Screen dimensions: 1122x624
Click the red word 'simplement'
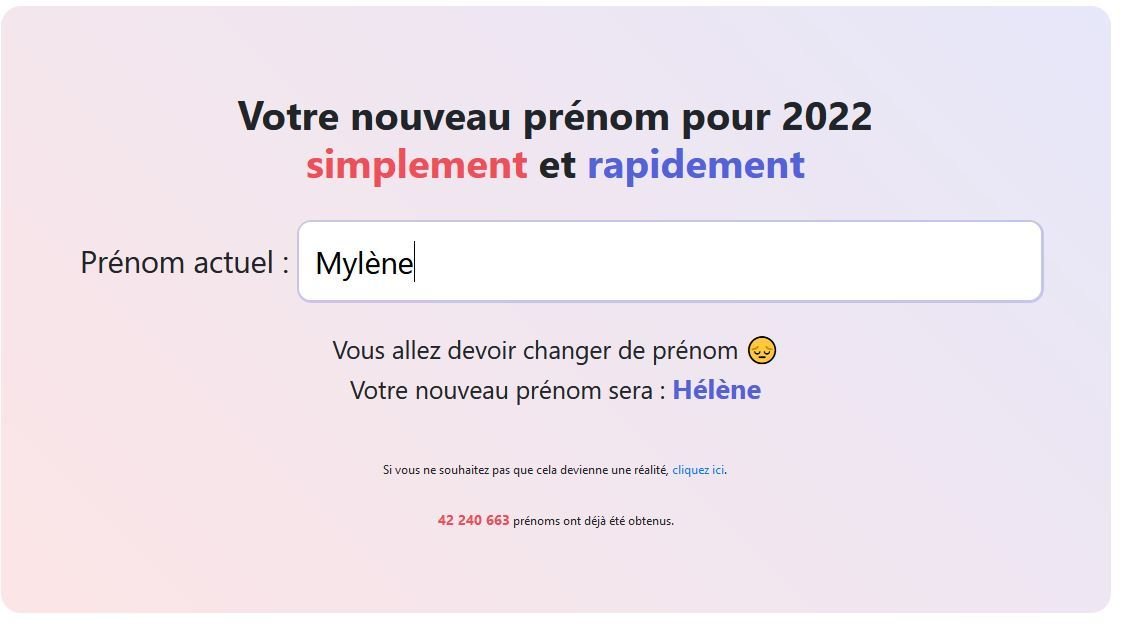(416, 165)
